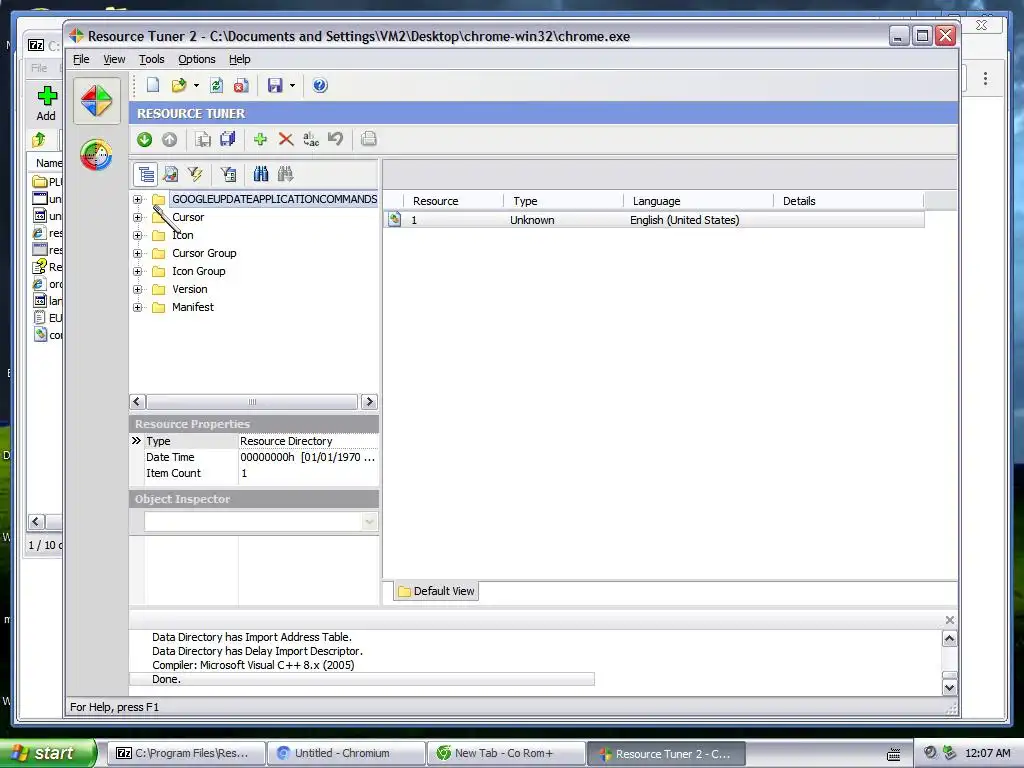The image size is (1024, 768).
Task: Select the Cursor Group folder in tree
Action: pyautogui.click(x=204, y=253)
